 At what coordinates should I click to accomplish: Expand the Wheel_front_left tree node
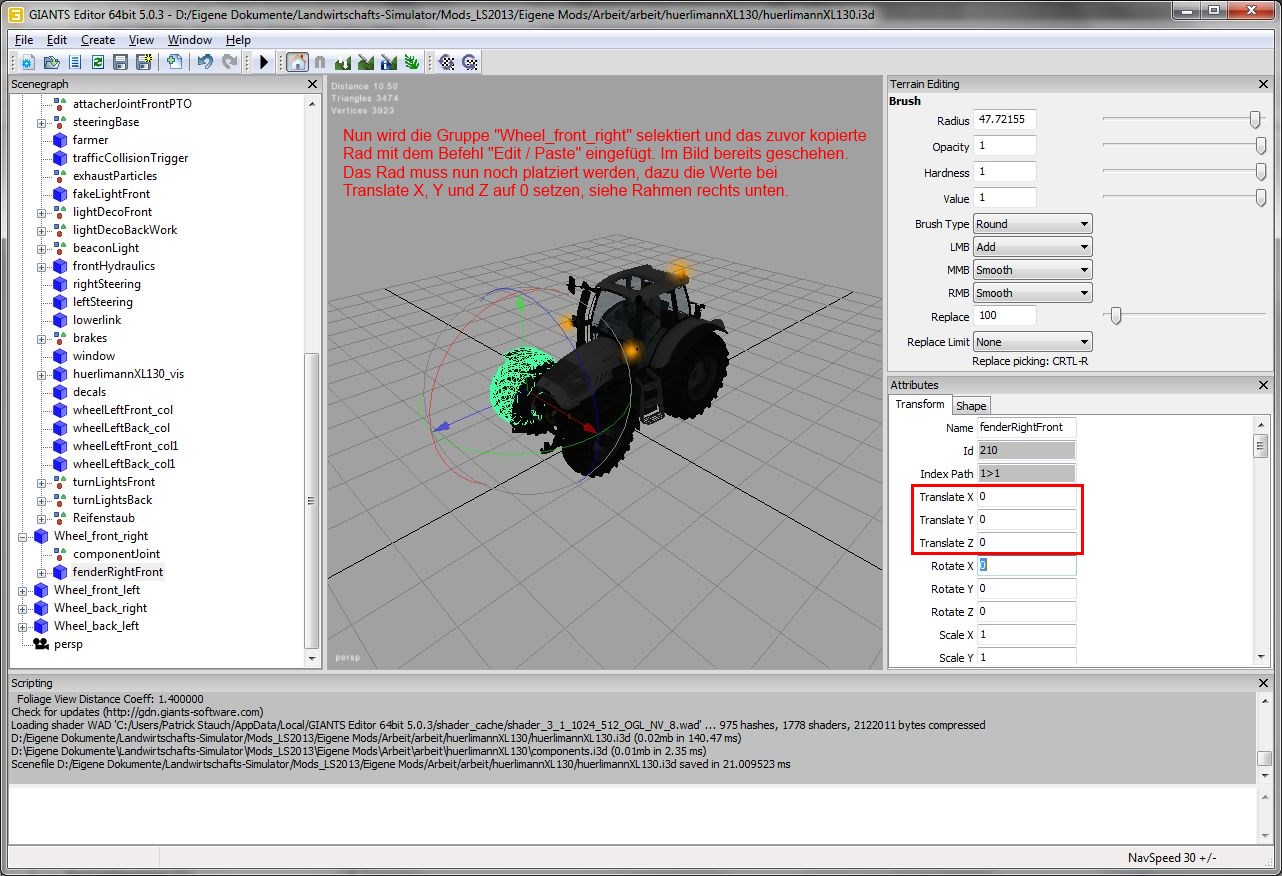23,590
